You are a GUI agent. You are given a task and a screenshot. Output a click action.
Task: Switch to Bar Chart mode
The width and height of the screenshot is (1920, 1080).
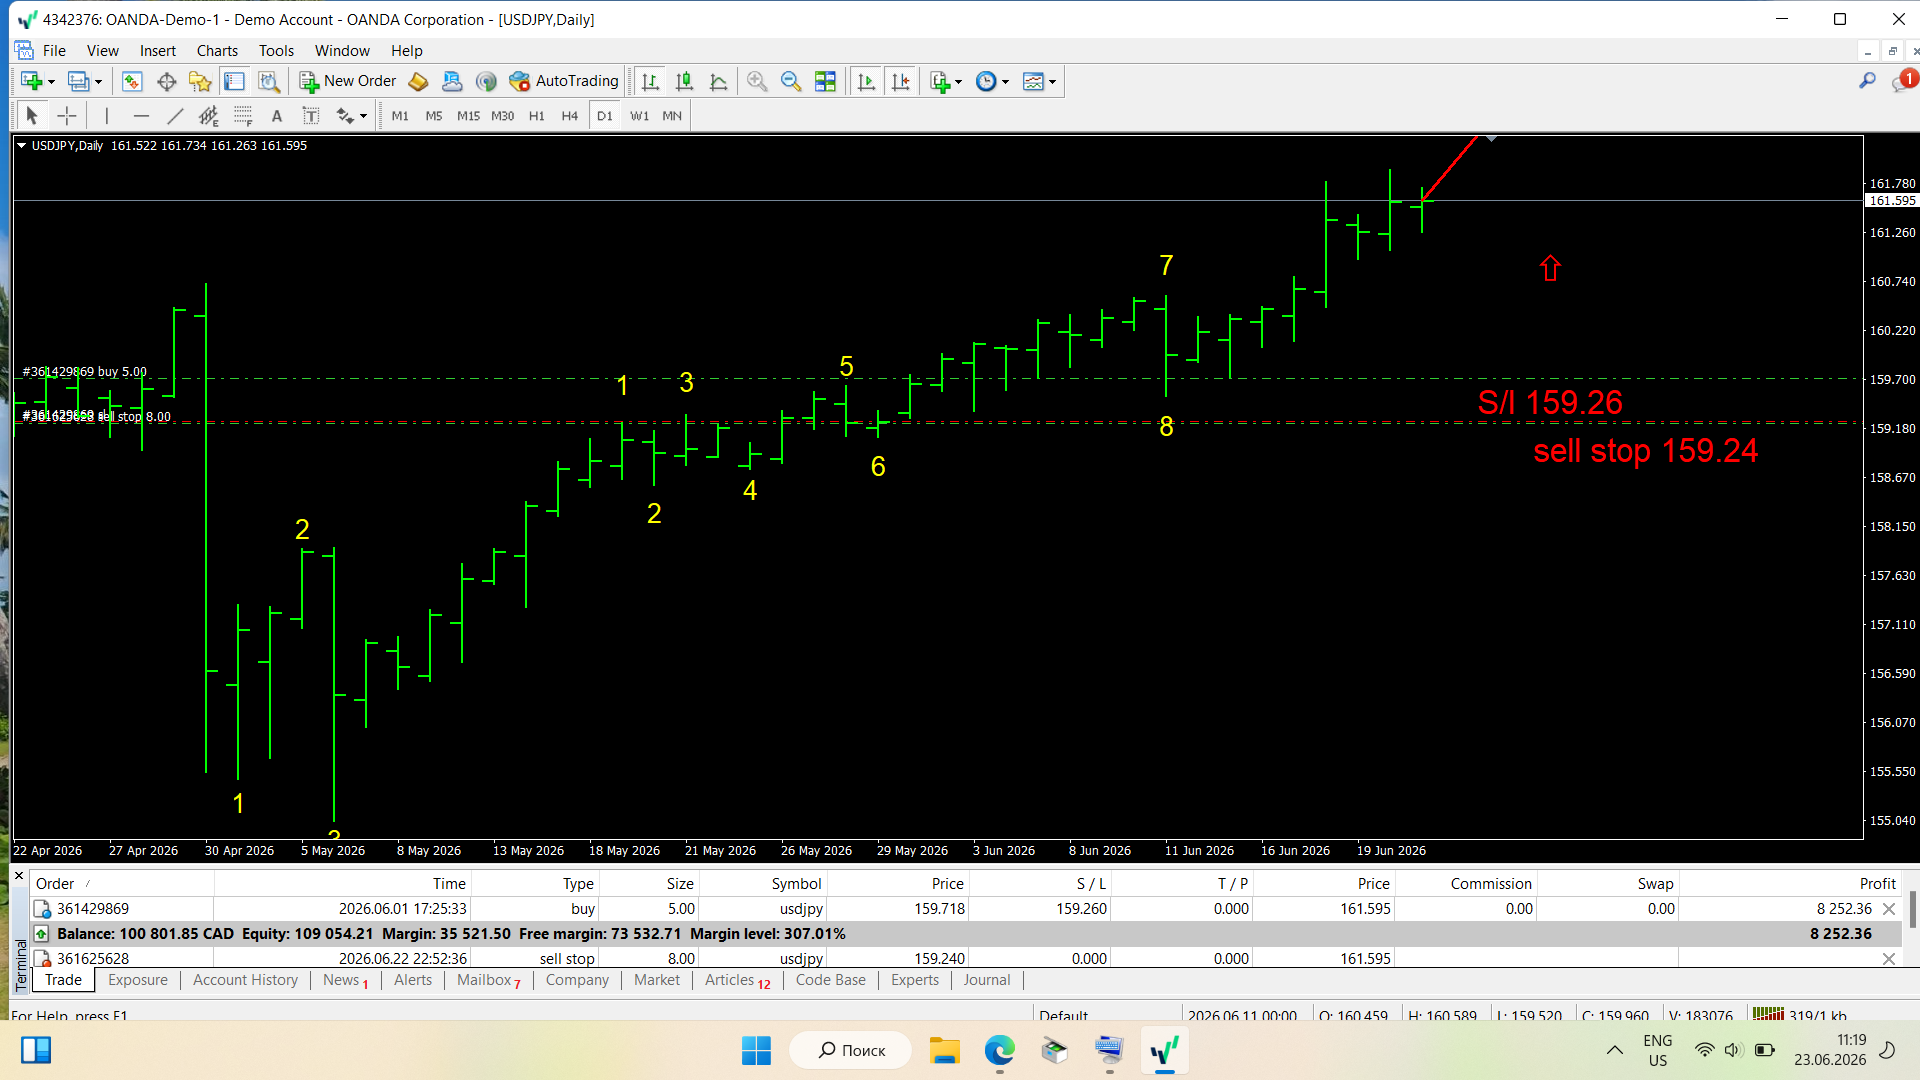click(x=650, y=82)
